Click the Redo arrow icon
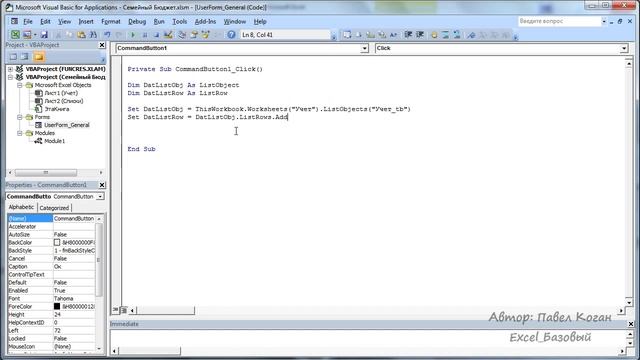The width and height of the screenshot is (640, 360). pos(118,35)
